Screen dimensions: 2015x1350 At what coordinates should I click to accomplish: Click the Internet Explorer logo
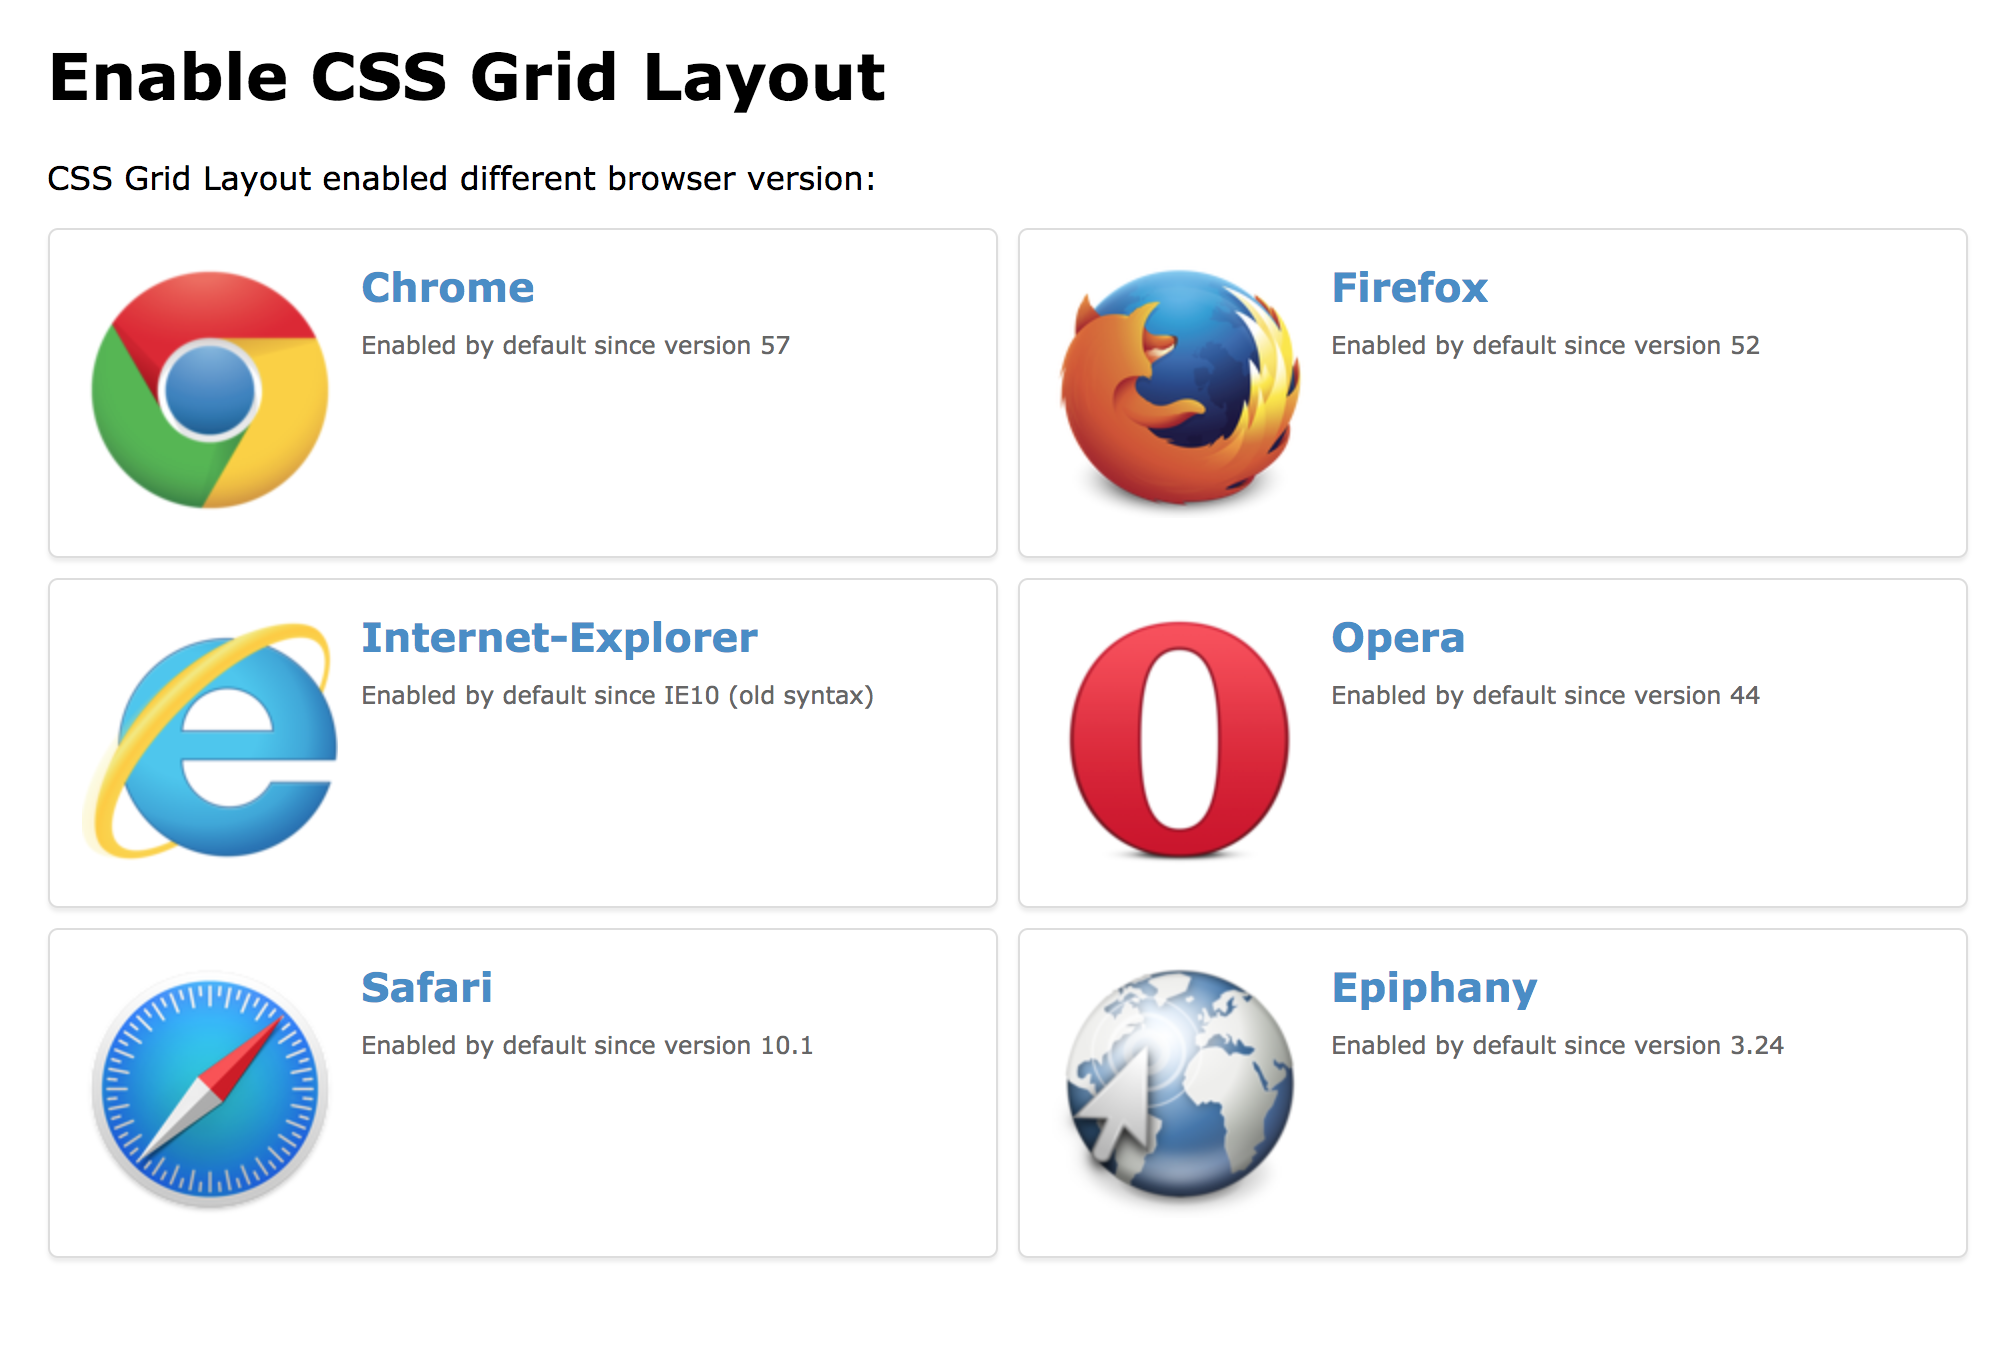point(210,740)
